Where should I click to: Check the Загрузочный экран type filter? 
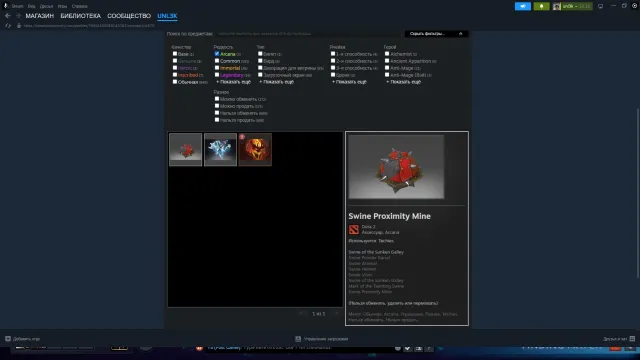click(x=260, y=75)
